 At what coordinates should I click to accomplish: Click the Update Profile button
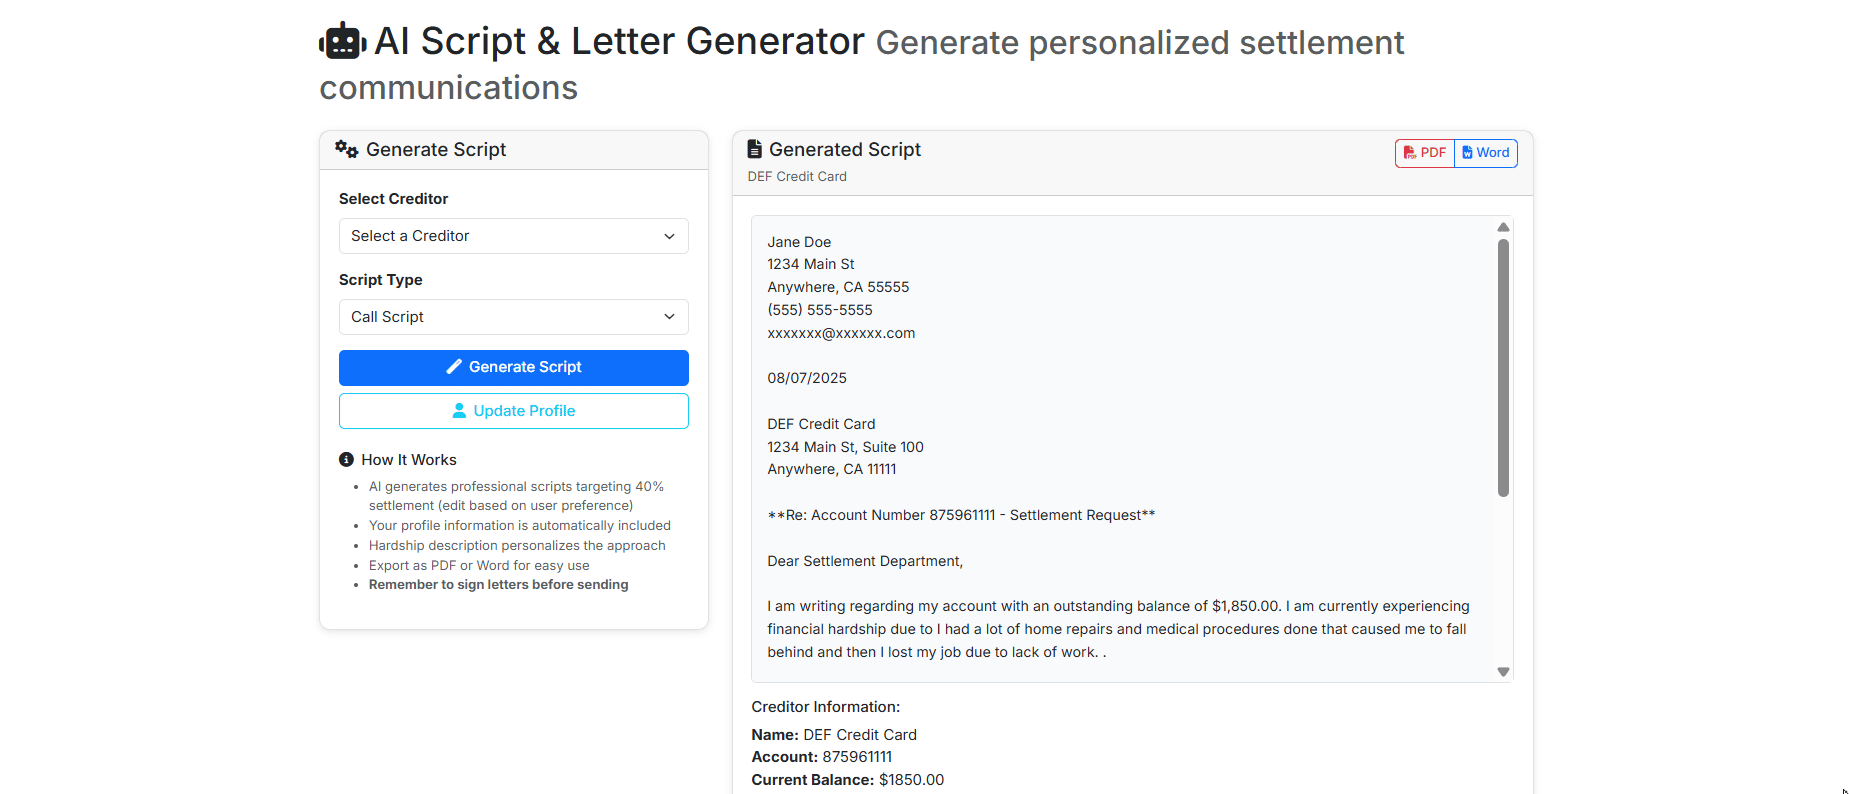513,410
